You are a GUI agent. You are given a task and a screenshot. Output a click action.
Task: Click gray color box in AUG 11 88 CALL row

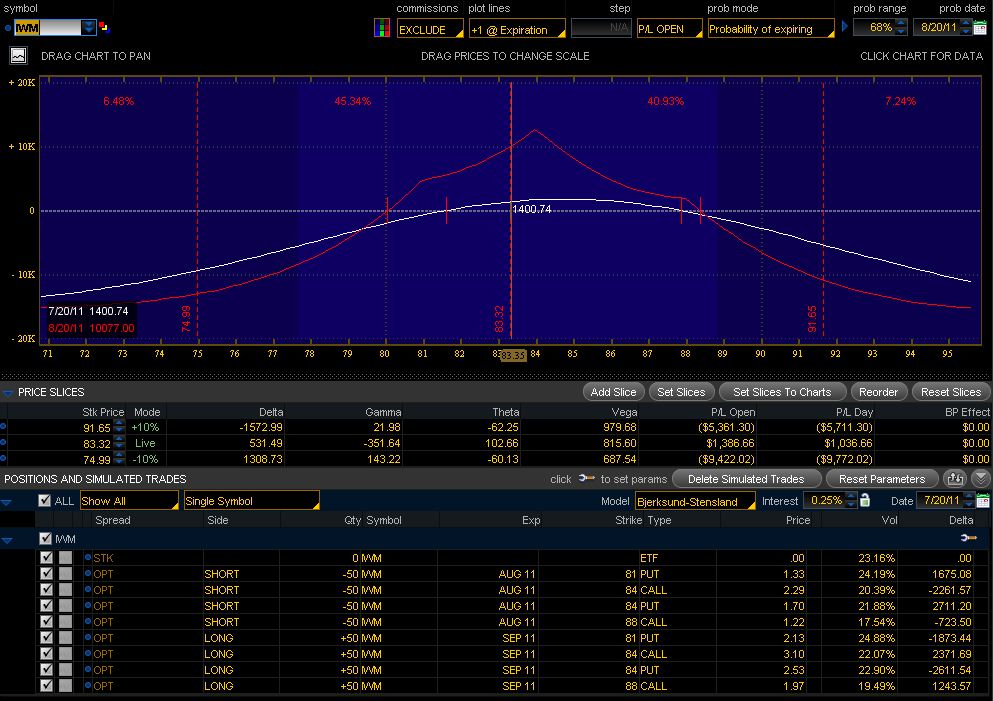65,621
